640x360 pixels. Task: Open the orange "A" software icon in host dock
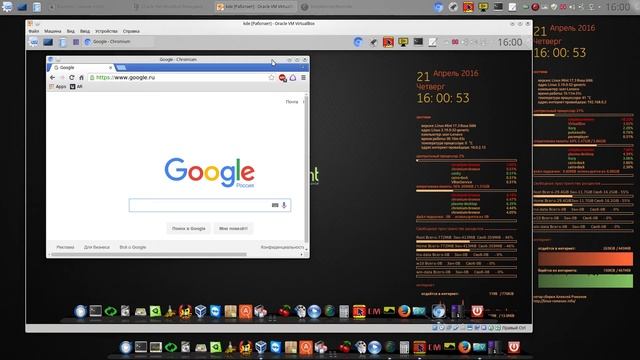pyautogui.click(x=306, y=347)
